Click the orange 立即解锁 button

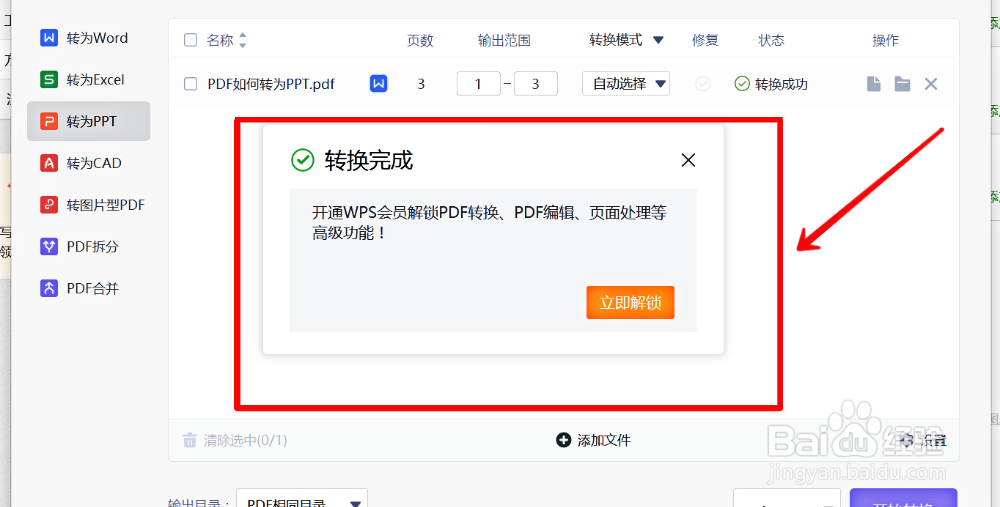(630, 302)
